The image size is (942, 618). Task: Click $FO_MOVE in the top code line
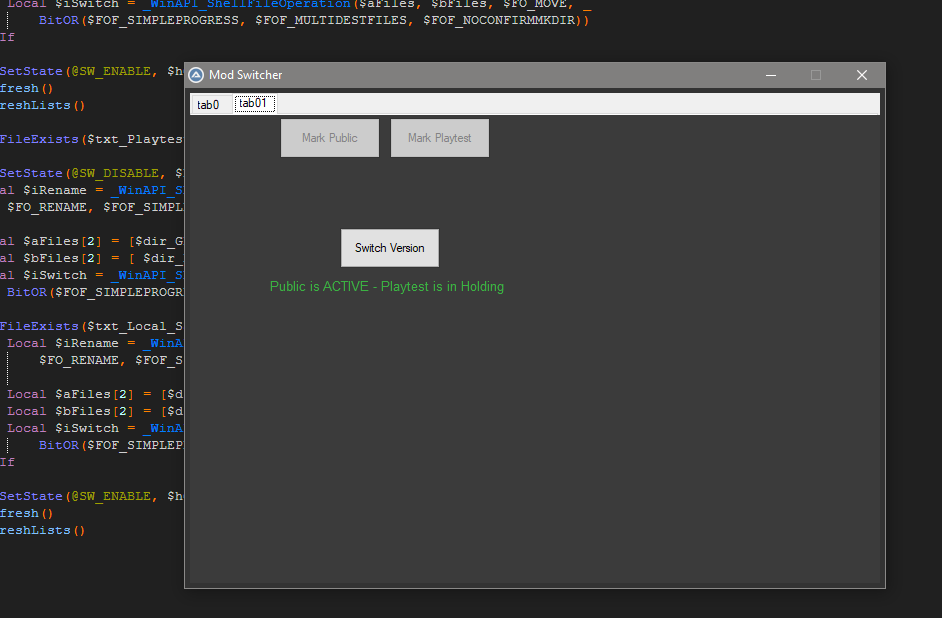point(535,4)
